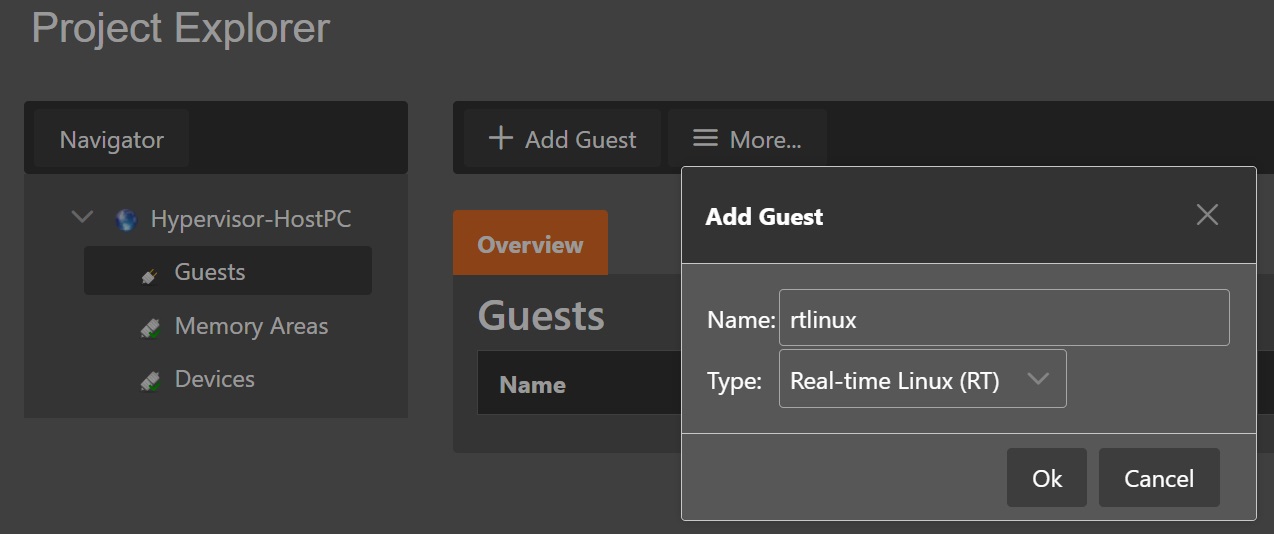Switch to the Overview tab
1274x534 pixels.
(x=530, y=244)
